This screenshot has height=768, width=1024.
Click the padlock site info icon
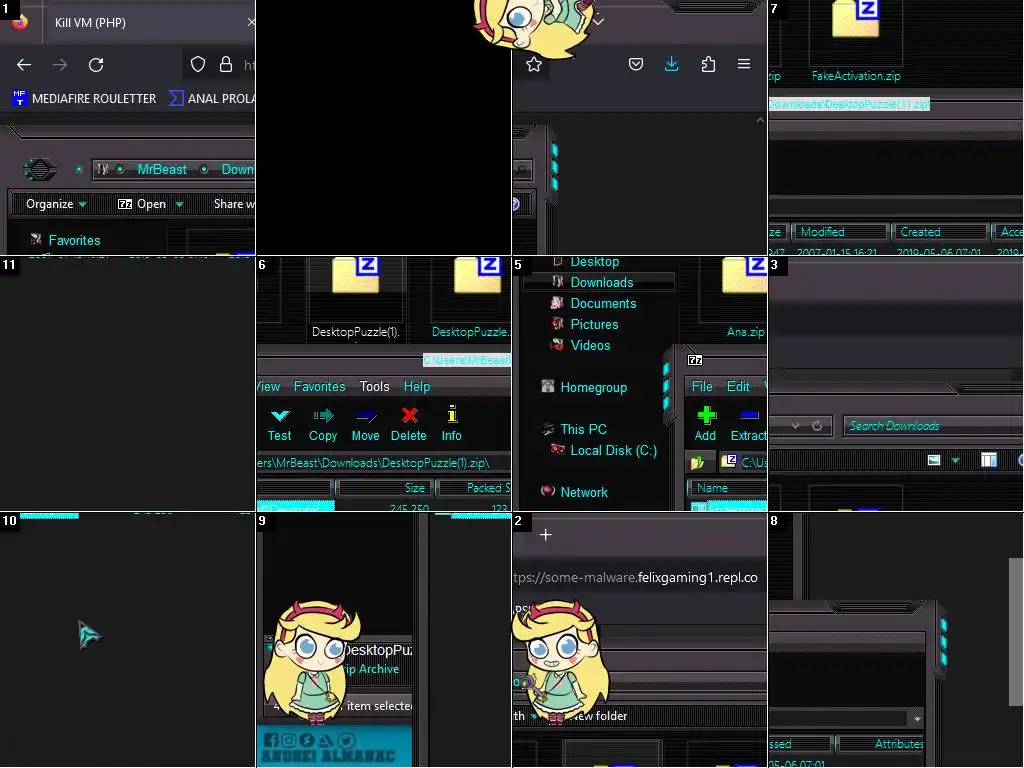(x=226, y=64)
